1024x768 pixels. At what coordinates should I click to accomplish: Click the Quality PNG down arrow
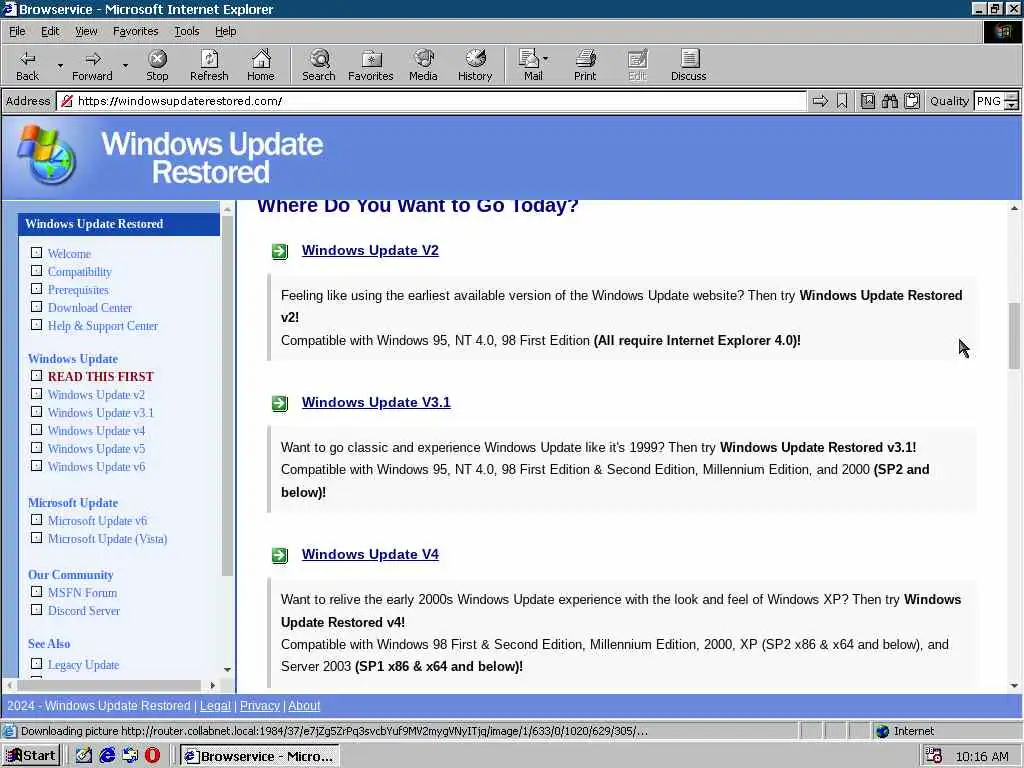[x=1012, y=106]
